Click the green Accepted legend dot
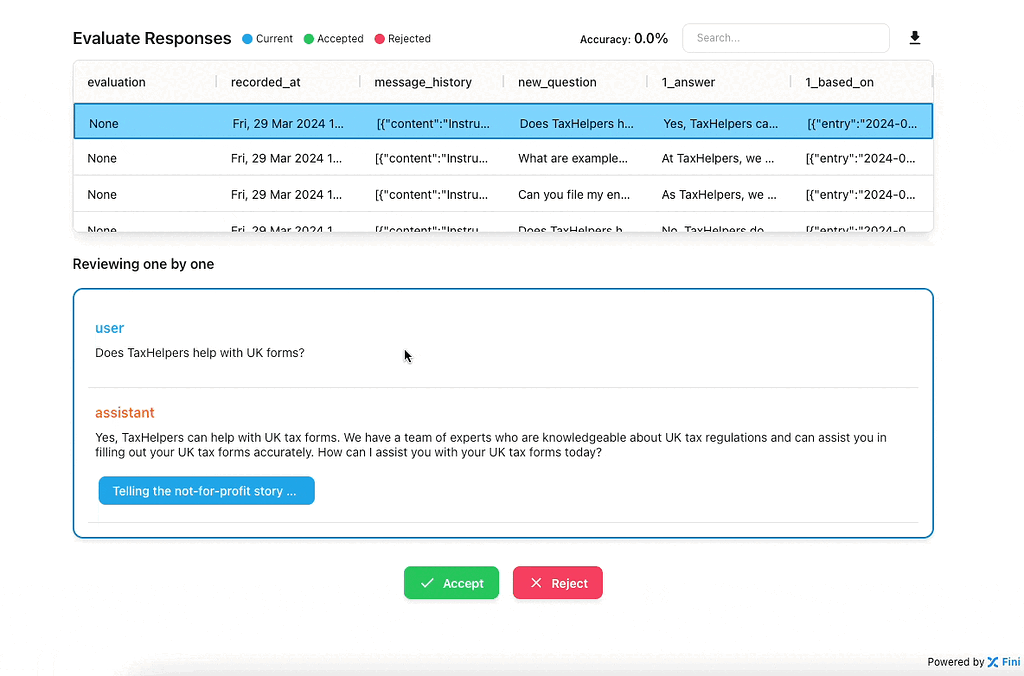Viewport: 1024px width, 676px height. coord(309,39)
